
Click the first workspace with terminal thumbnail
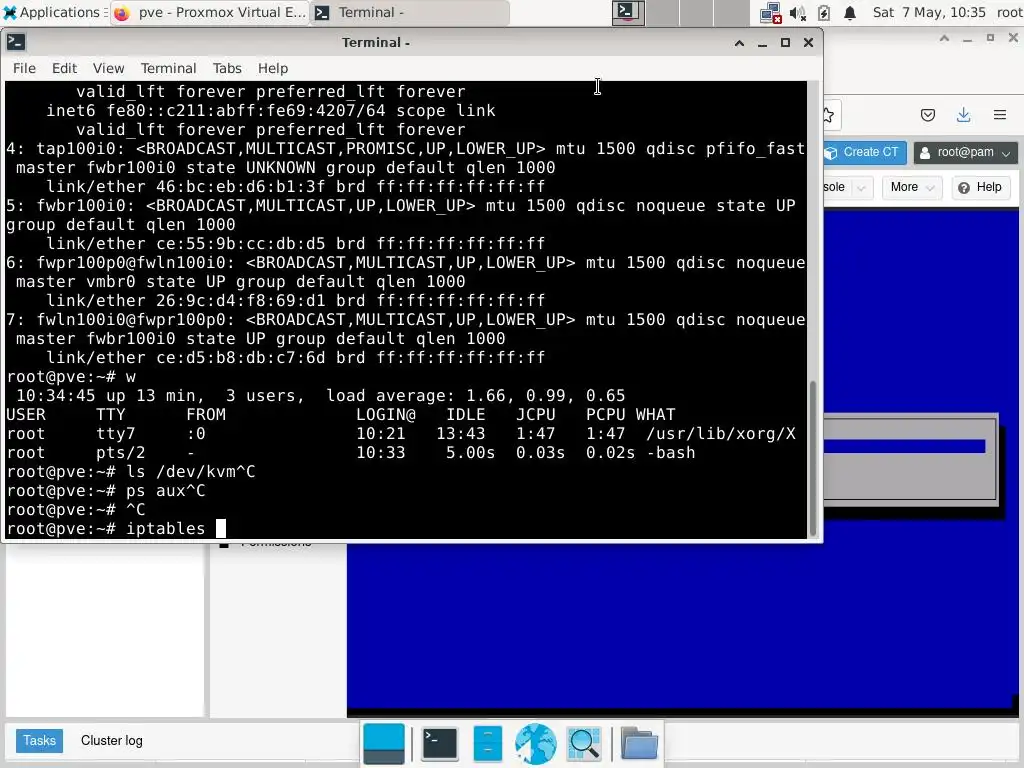click(x=628, y=12)
